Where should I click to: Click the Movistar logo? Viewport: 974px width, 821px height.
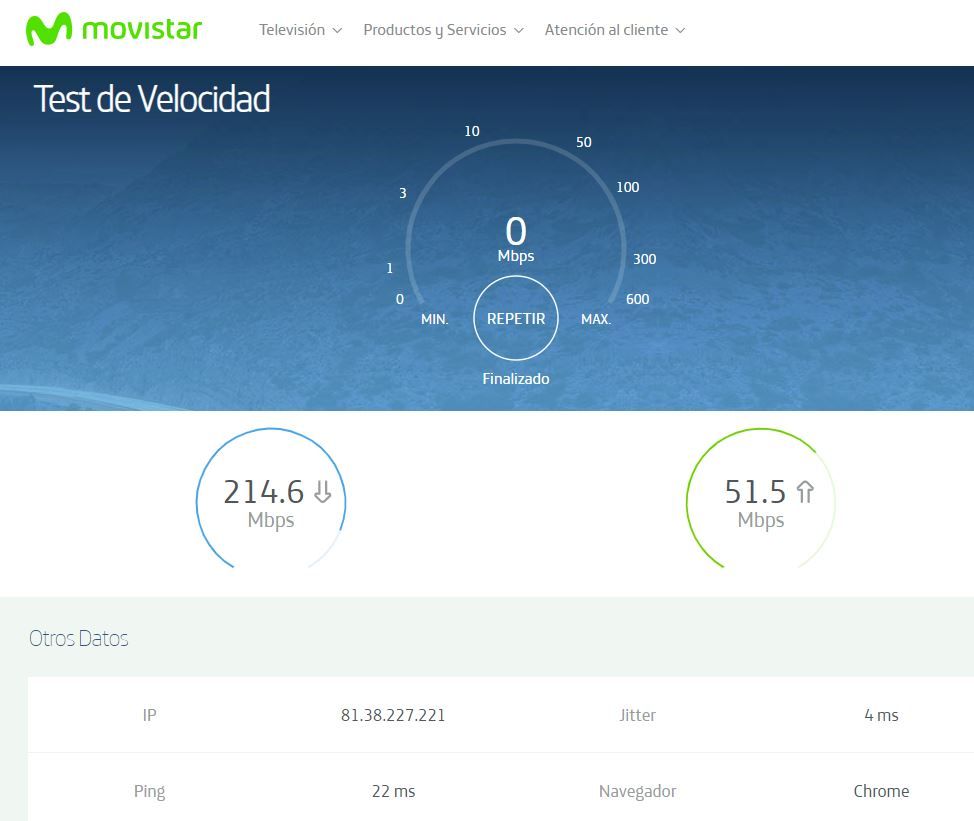point(114,30)
